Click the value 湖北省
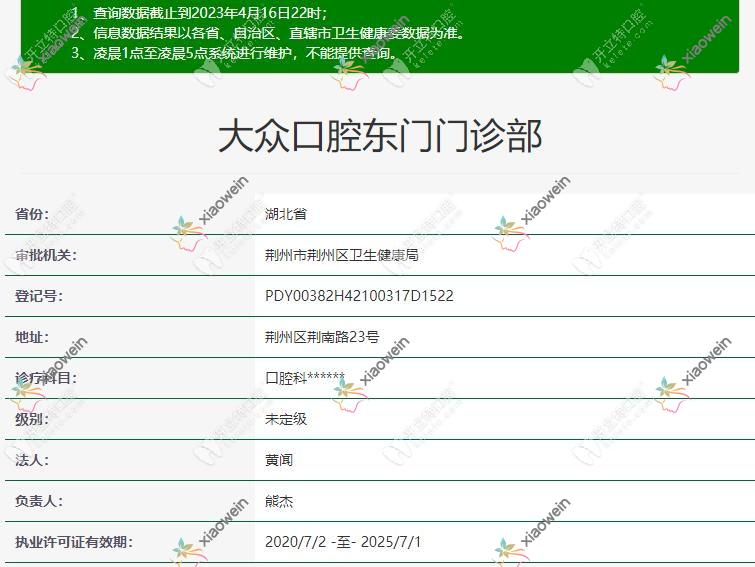755x567 pixels. pos(286,214)
